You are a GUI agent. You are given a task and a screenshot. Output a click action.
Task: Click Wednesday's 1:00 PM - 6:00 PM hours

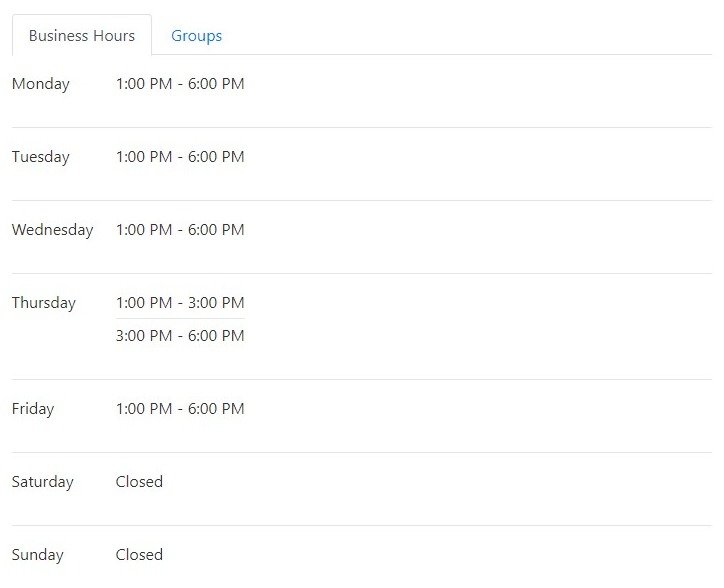click(x=180, y=230)
